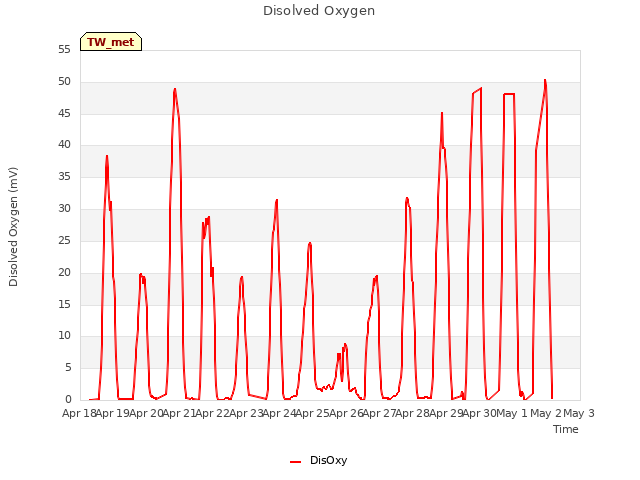Click the 10 y-axis tick label
The height and width of the screenshot is (480, 640).
tap(64, 336)
